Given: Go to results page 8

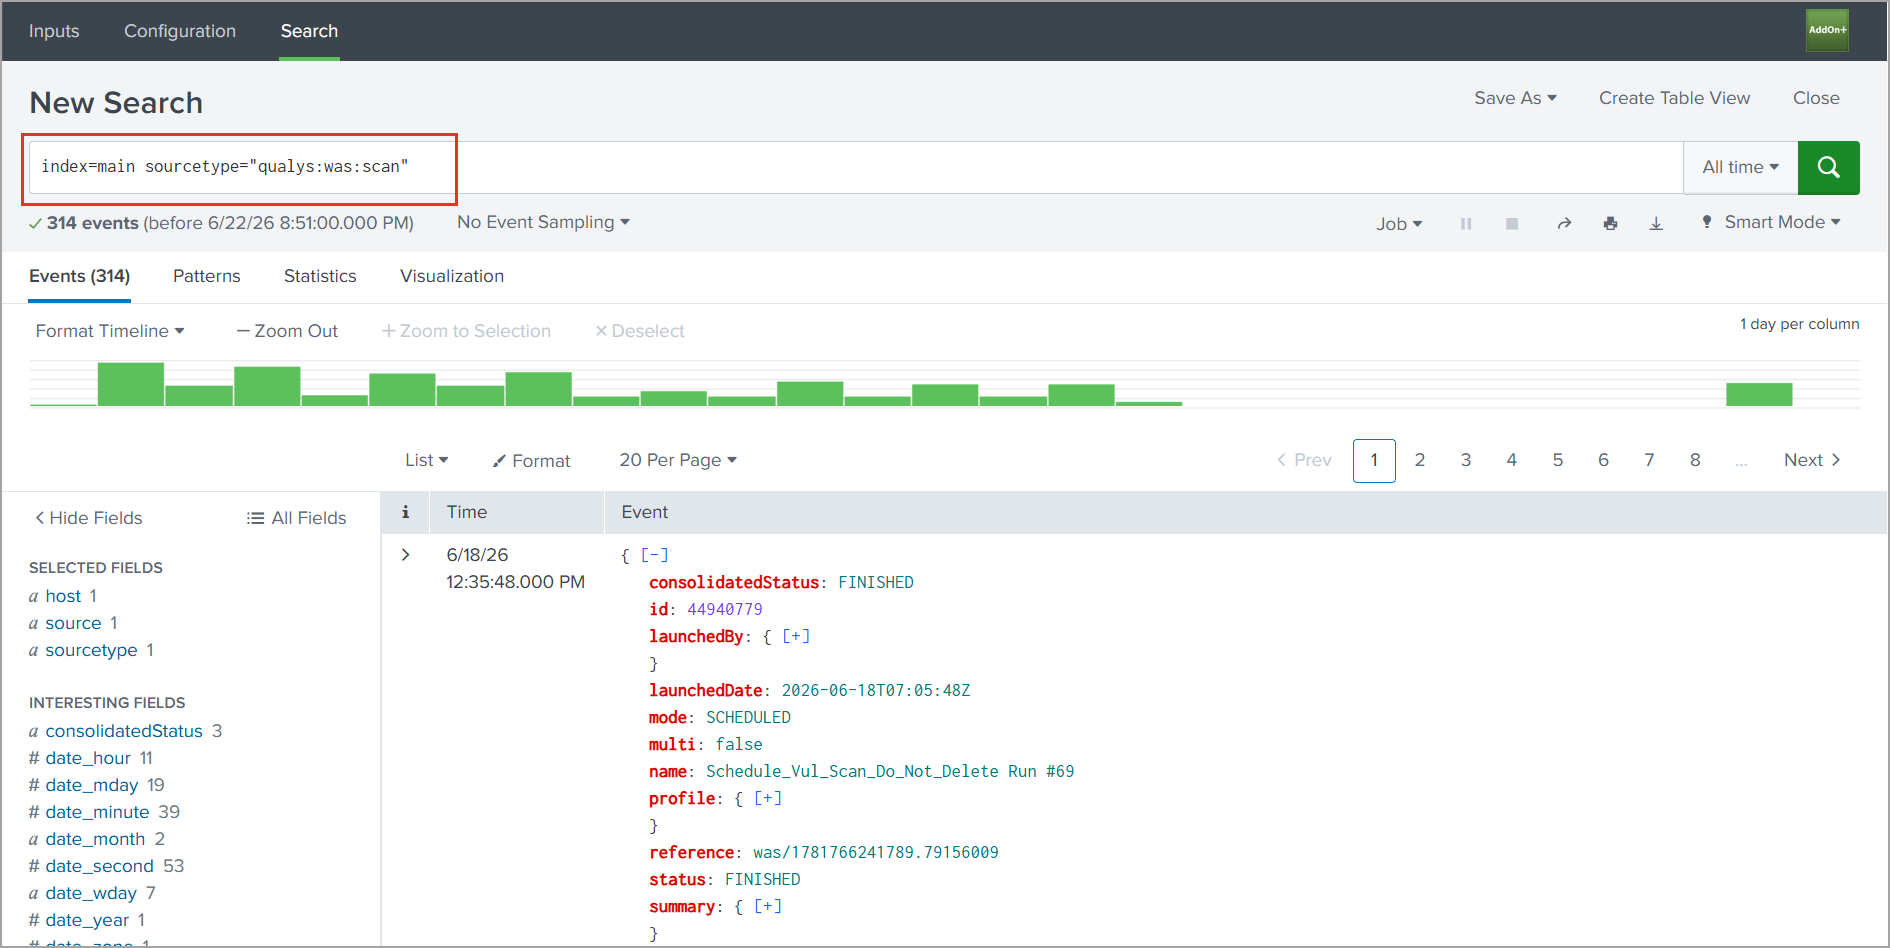Looking at the screenshot, I should point(1695,460).
